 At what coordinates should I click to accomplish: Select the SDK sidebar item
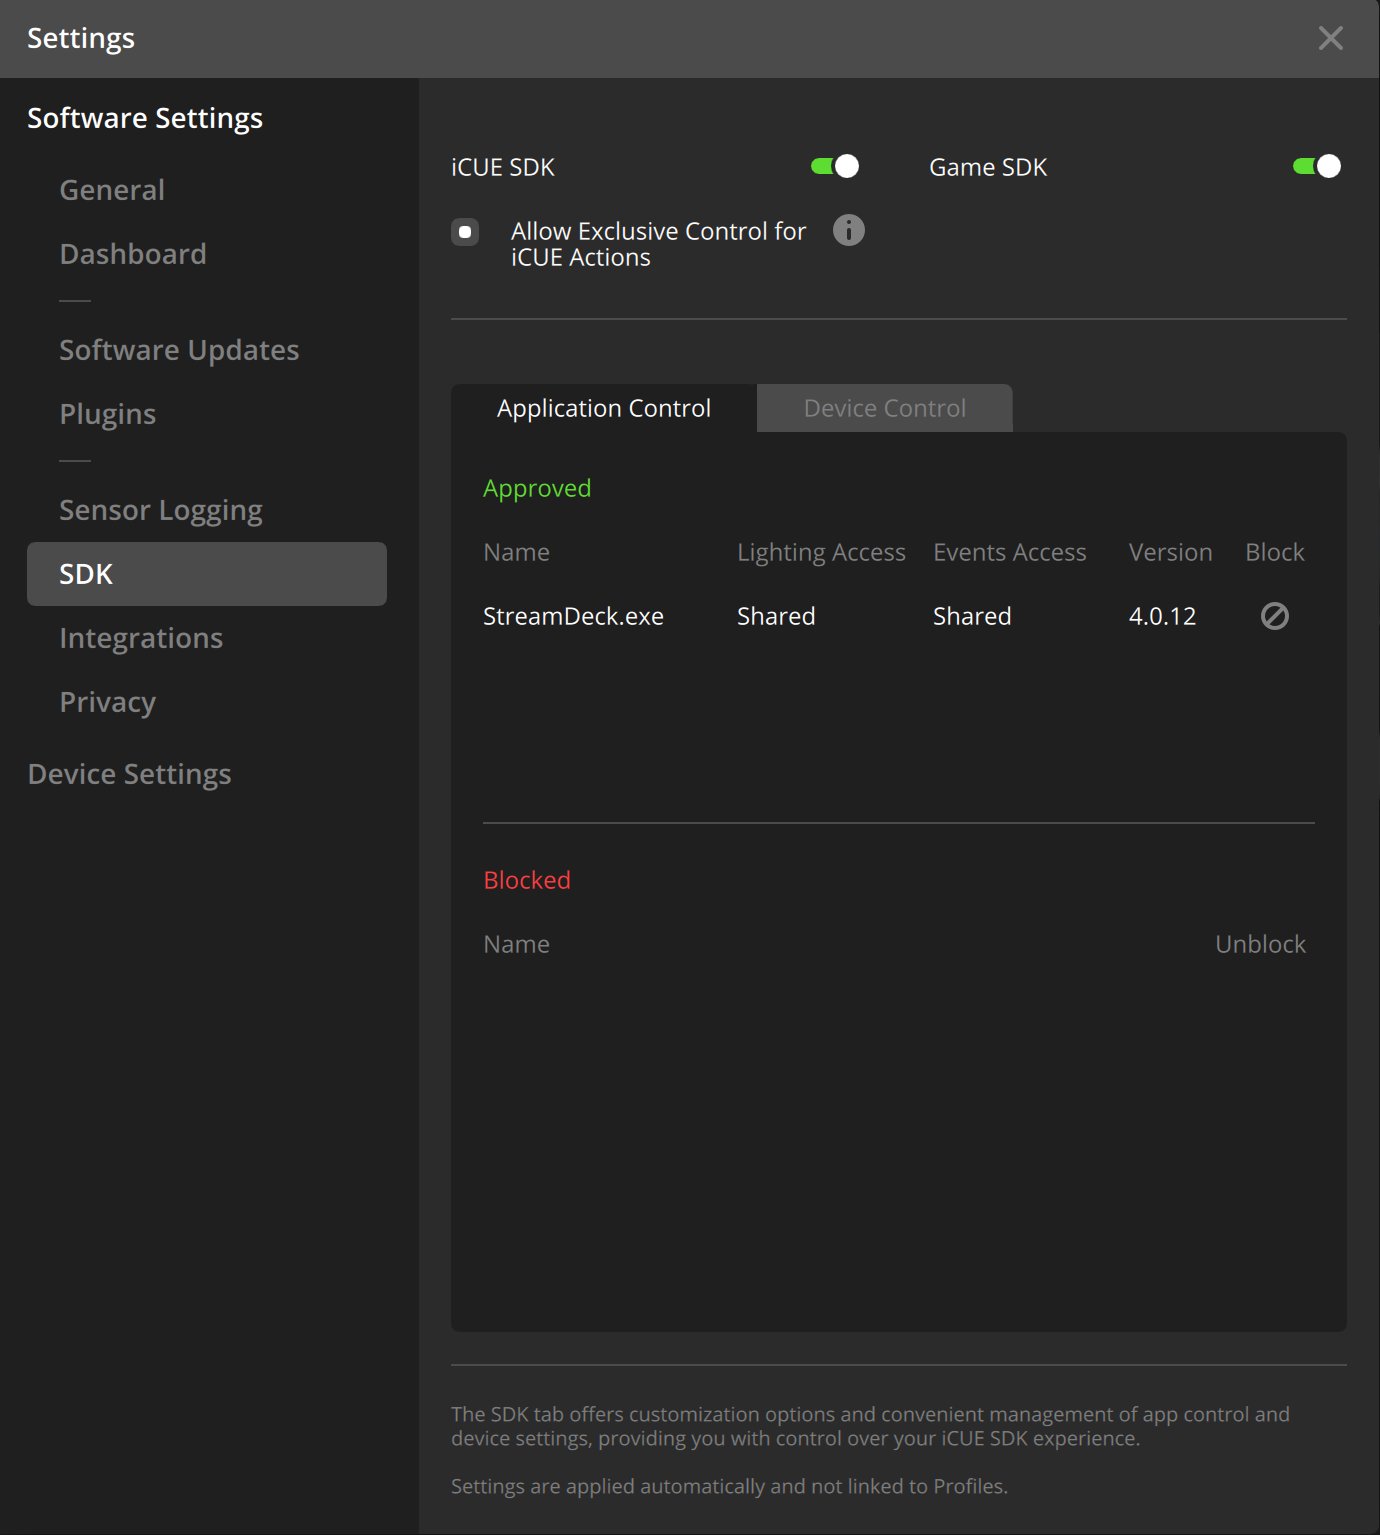click(207, 574)
